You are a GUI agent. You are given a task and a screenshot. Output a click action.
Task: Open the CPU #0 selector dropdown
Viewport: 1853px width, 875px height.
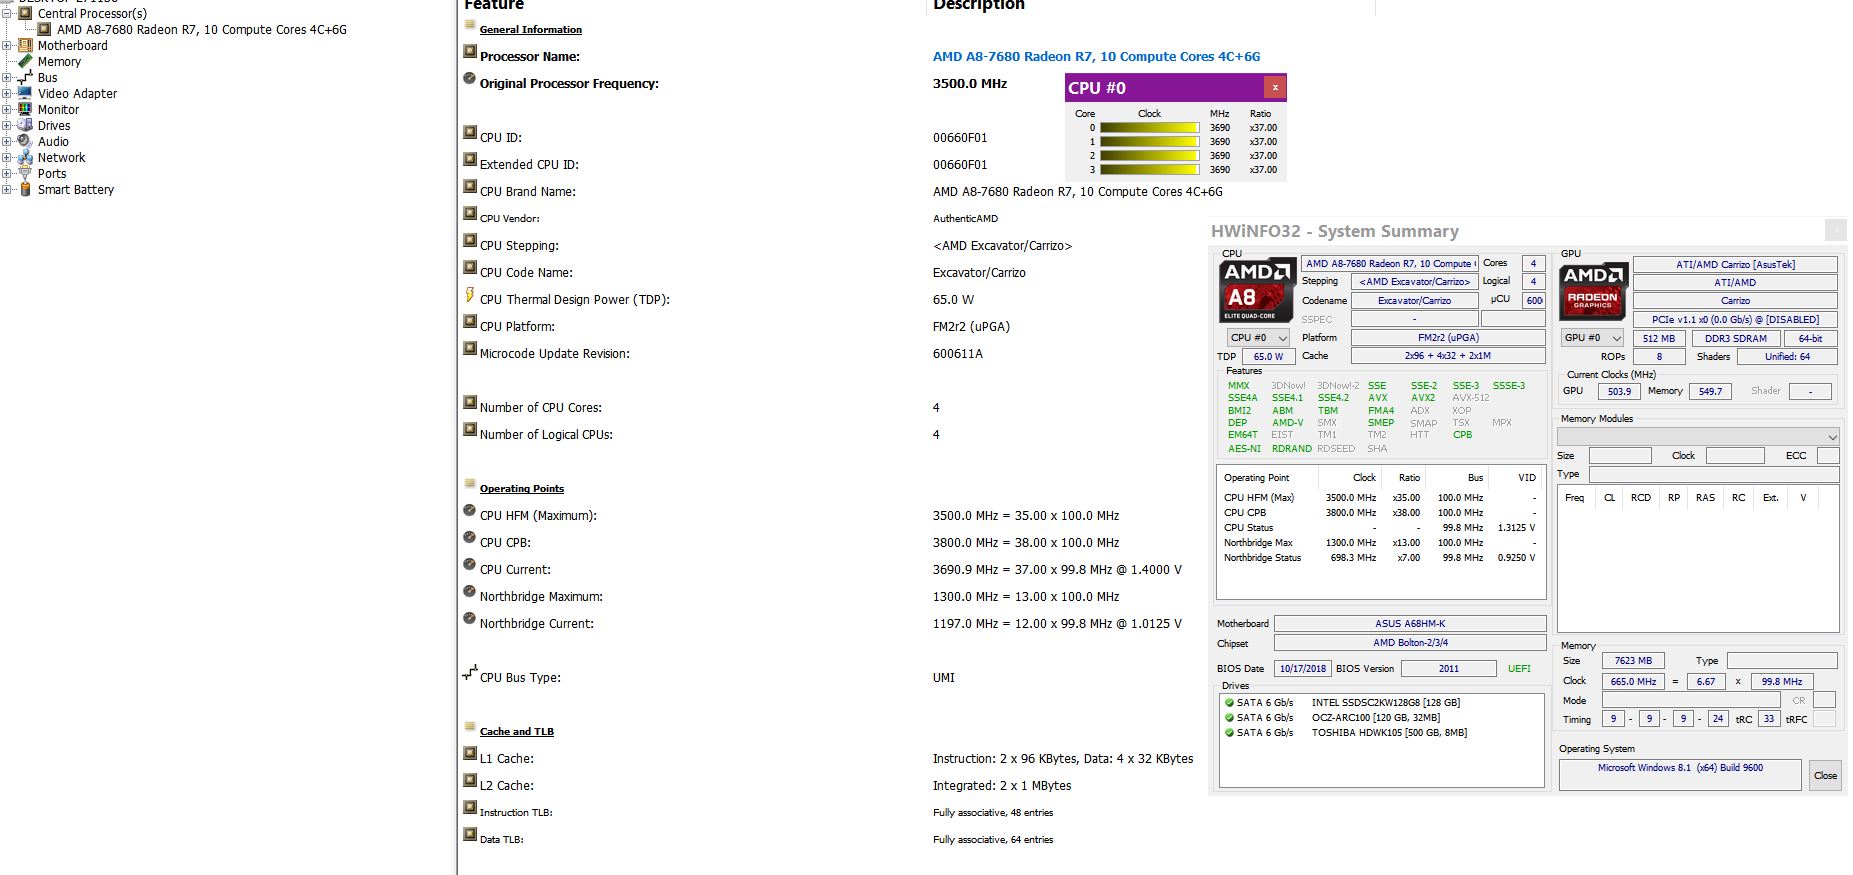pyautogui.click(x=1258, y=338)
